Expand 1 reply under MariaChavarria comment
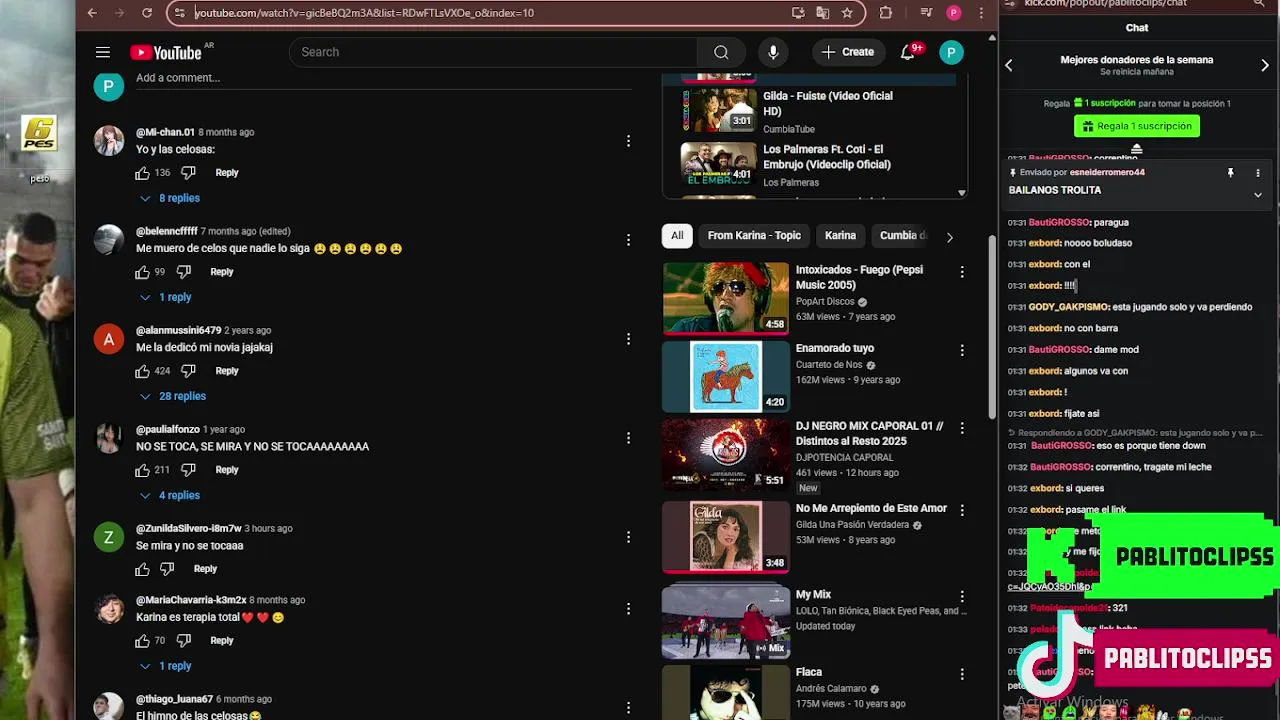 coord(164,666)
